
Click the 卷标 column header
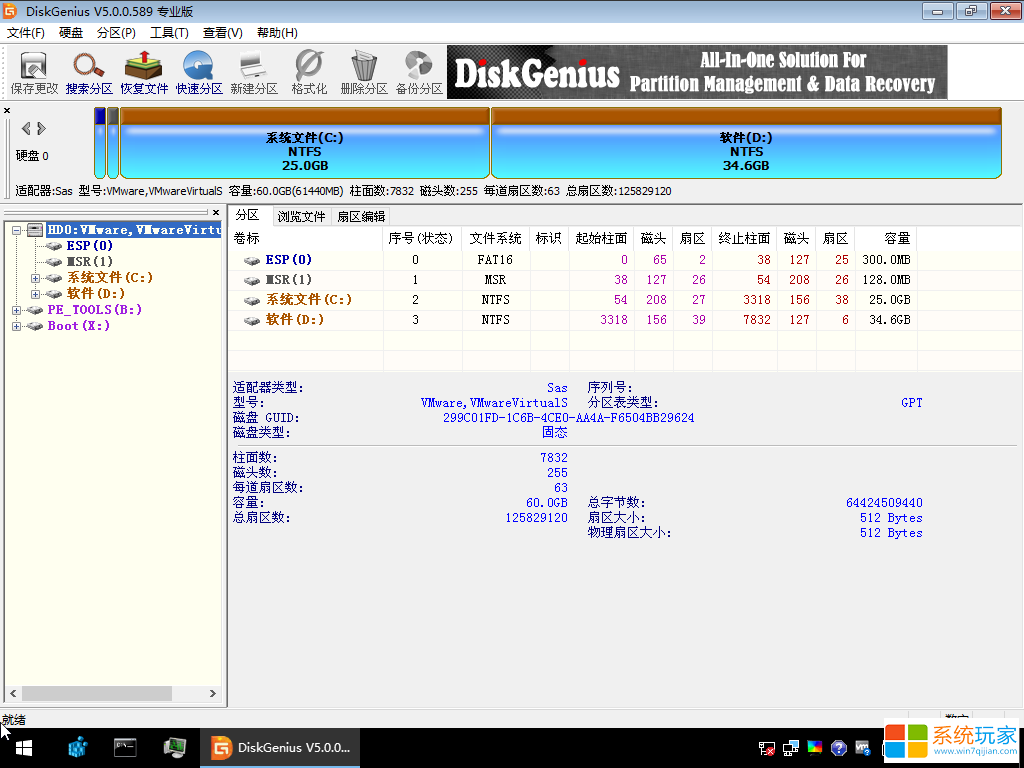tap(306, 238)
